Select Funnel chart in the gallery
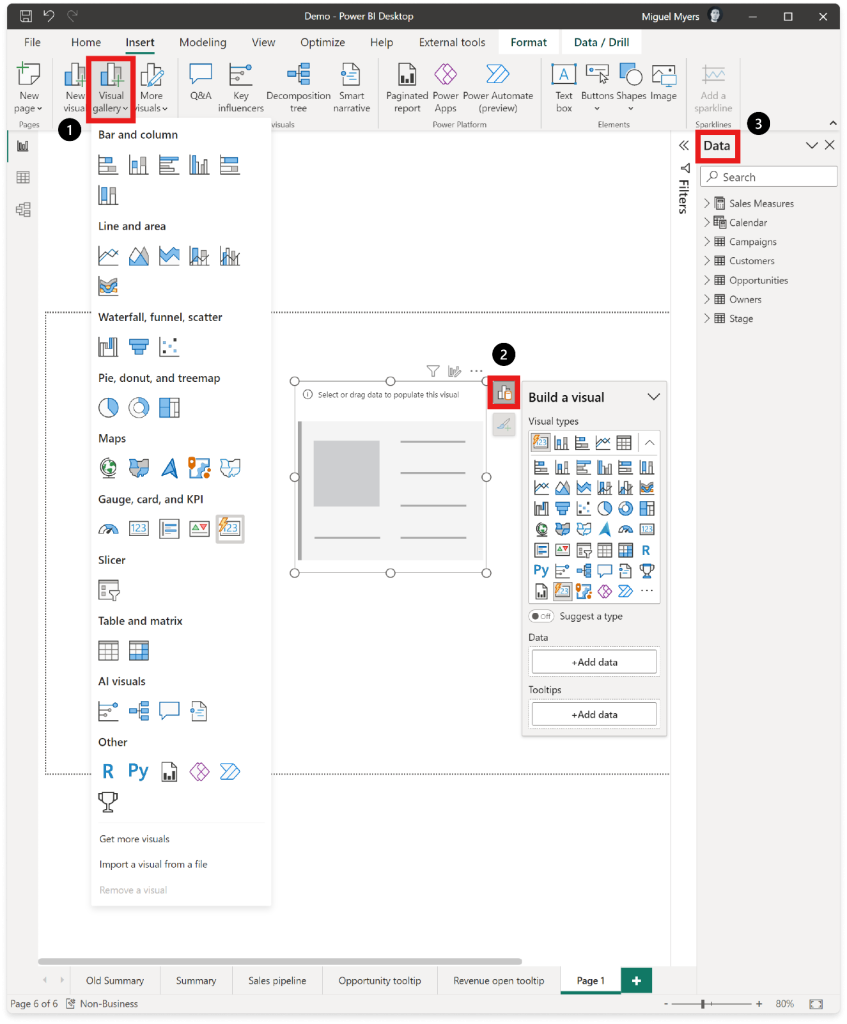Viewport: 847px width, 1024px height. (138, 347)
